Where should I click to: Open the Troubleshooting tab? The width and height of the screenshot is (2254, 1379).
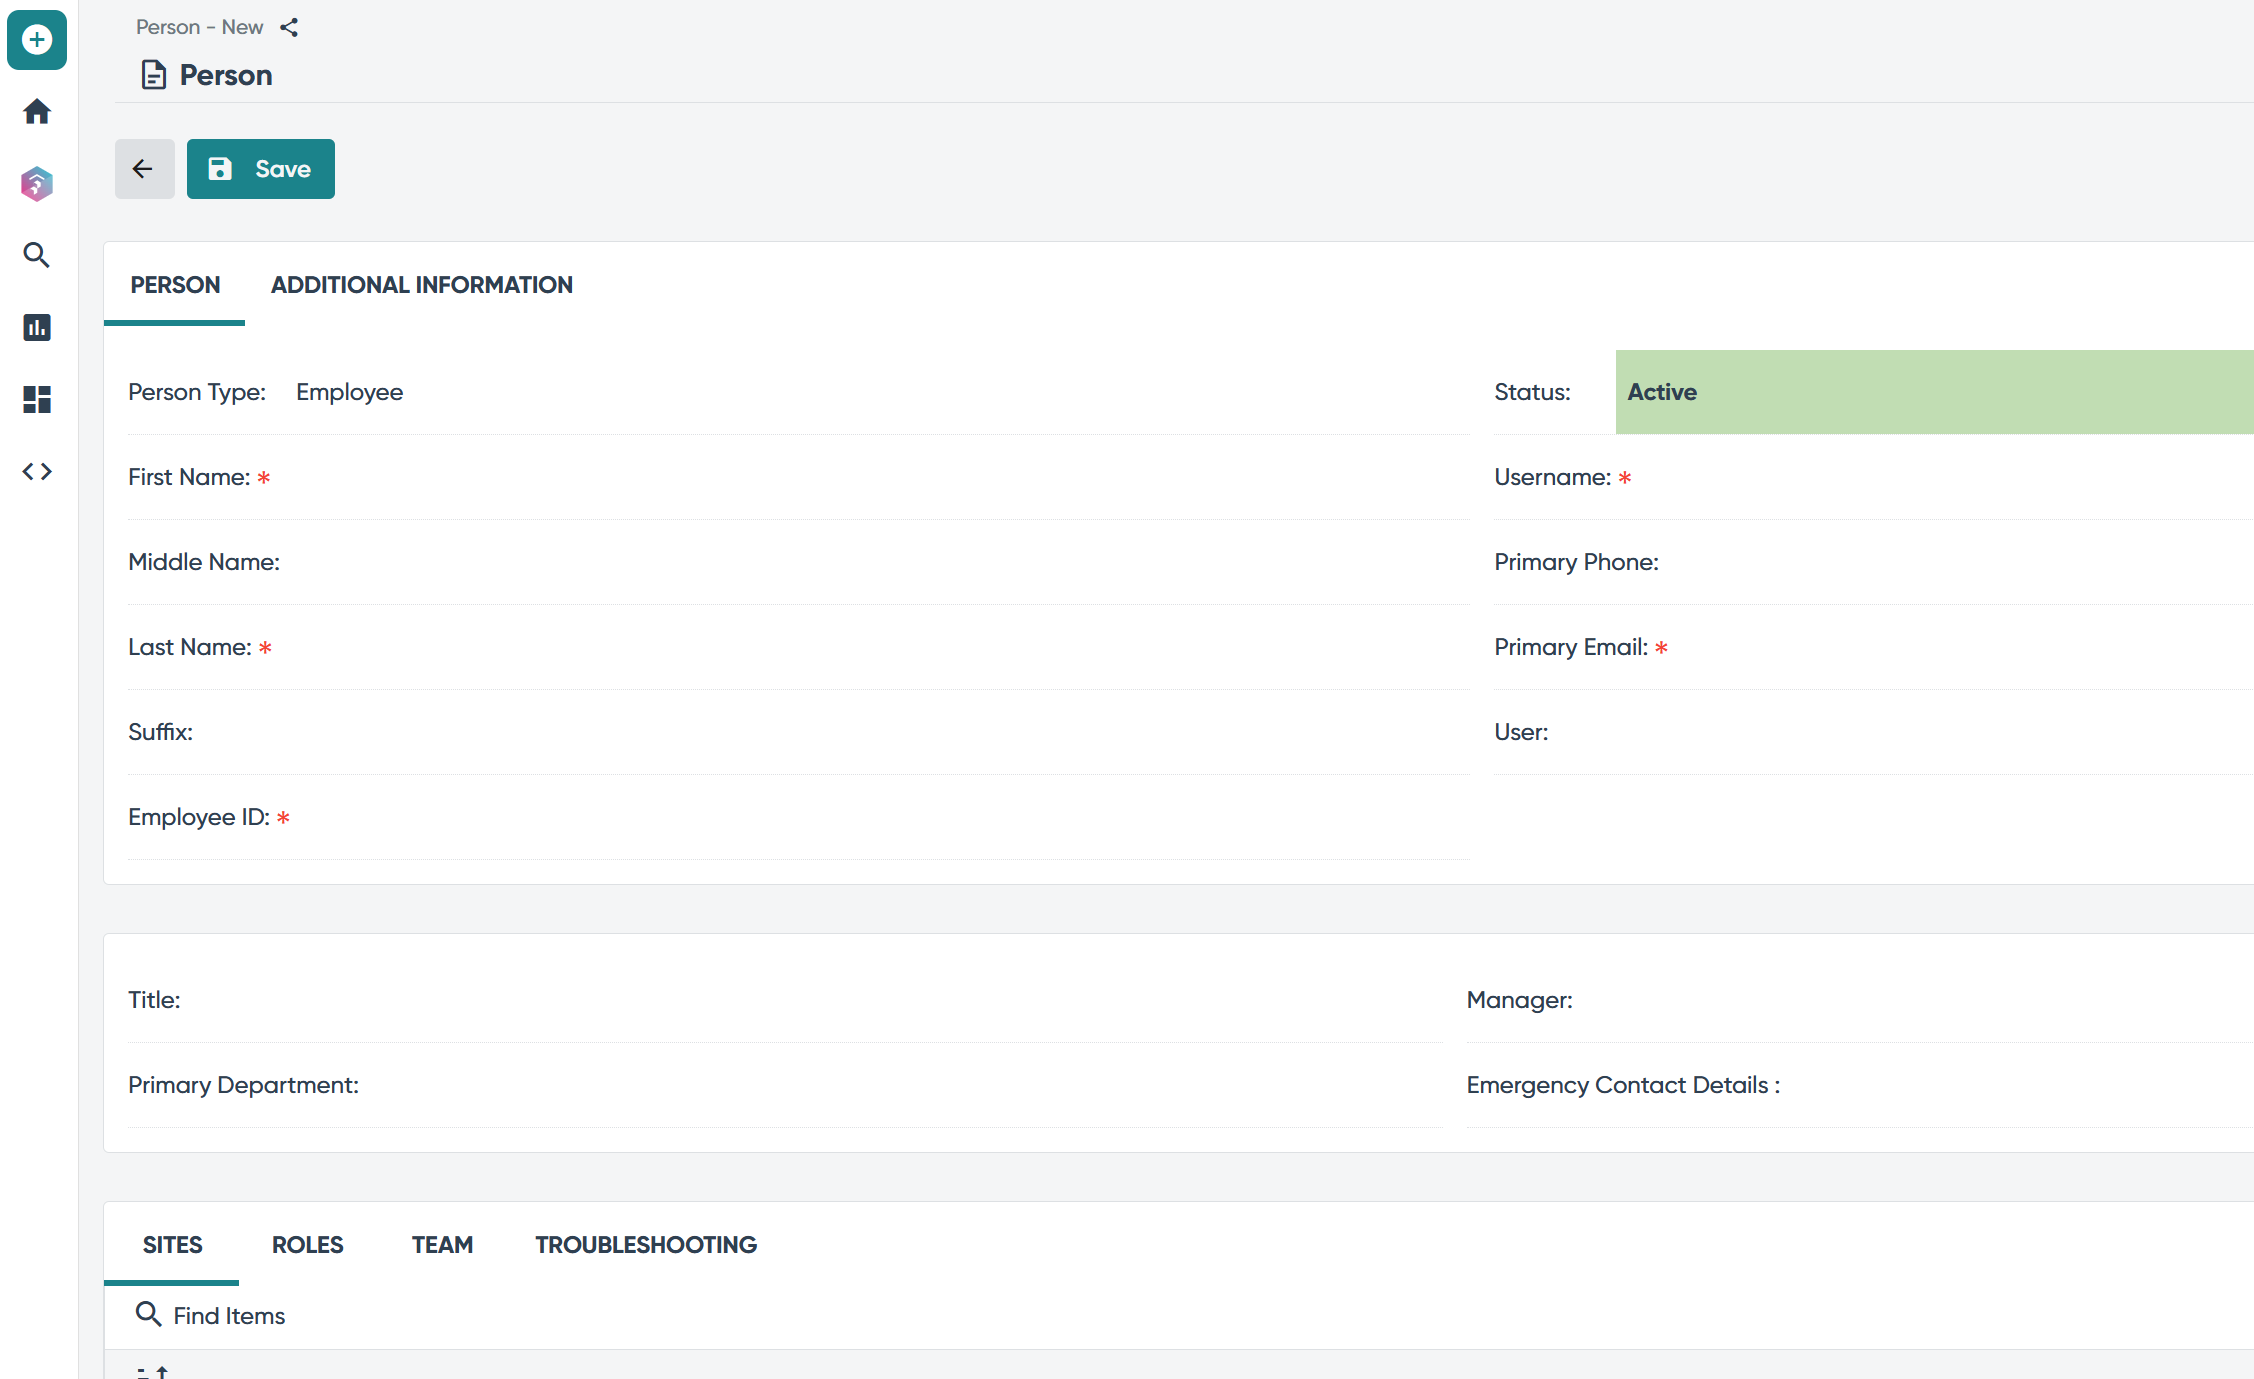(646, 1245)
